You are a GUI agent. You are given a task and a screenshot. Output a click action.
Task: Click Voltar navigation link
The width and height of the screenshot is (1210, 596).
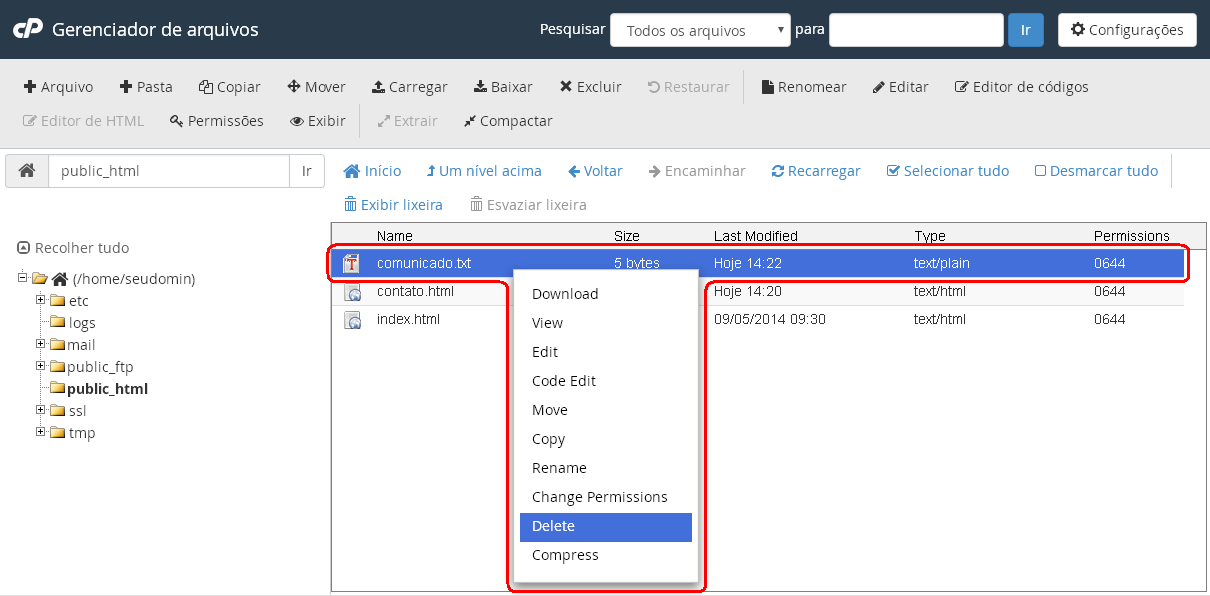click(x=596, y=171)
